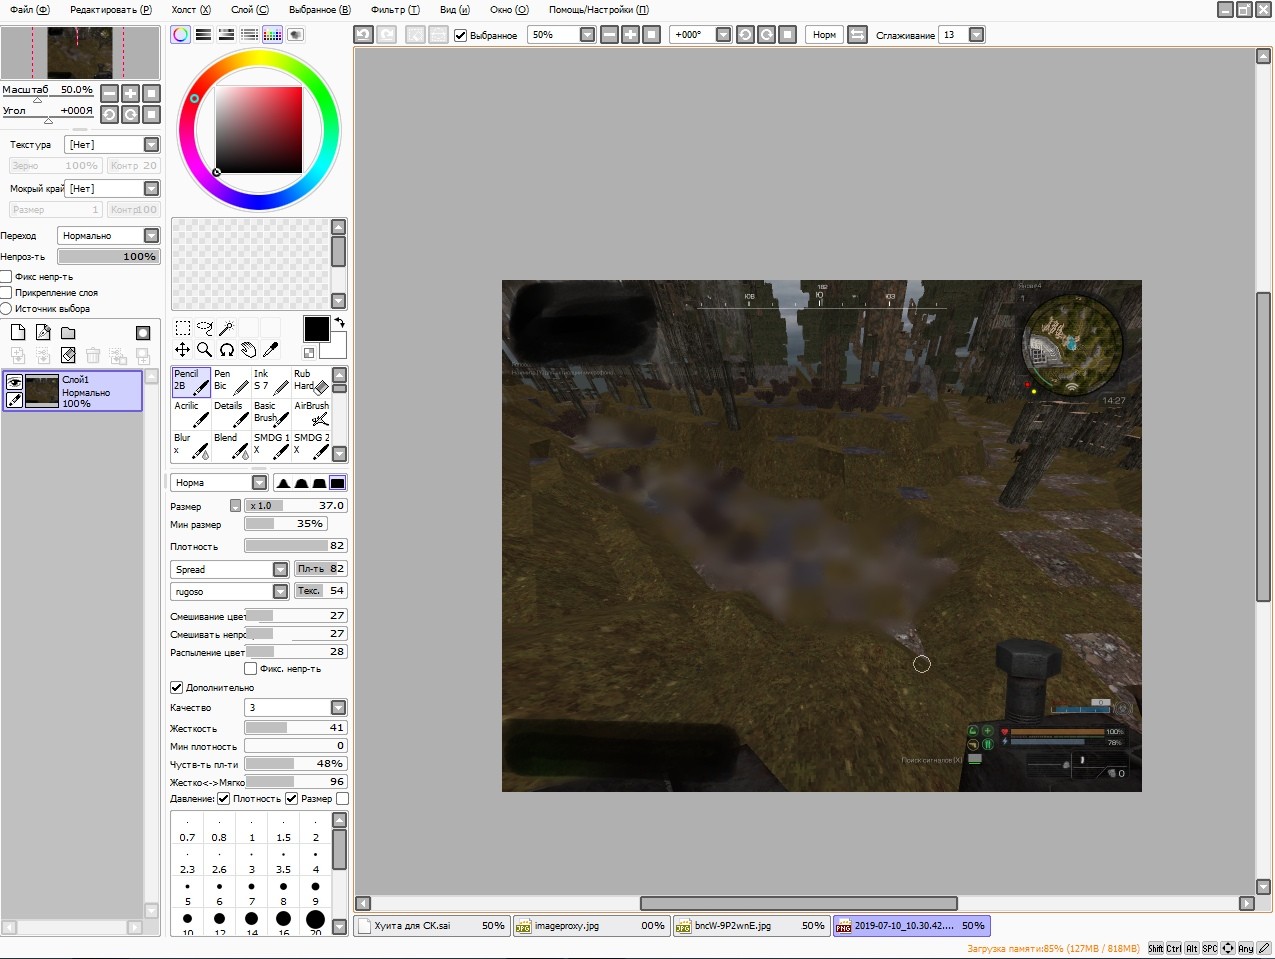The width and height of the screenshot is (1275, 959).
Task: Select the Pencil 2B brush
Action: 191,383
